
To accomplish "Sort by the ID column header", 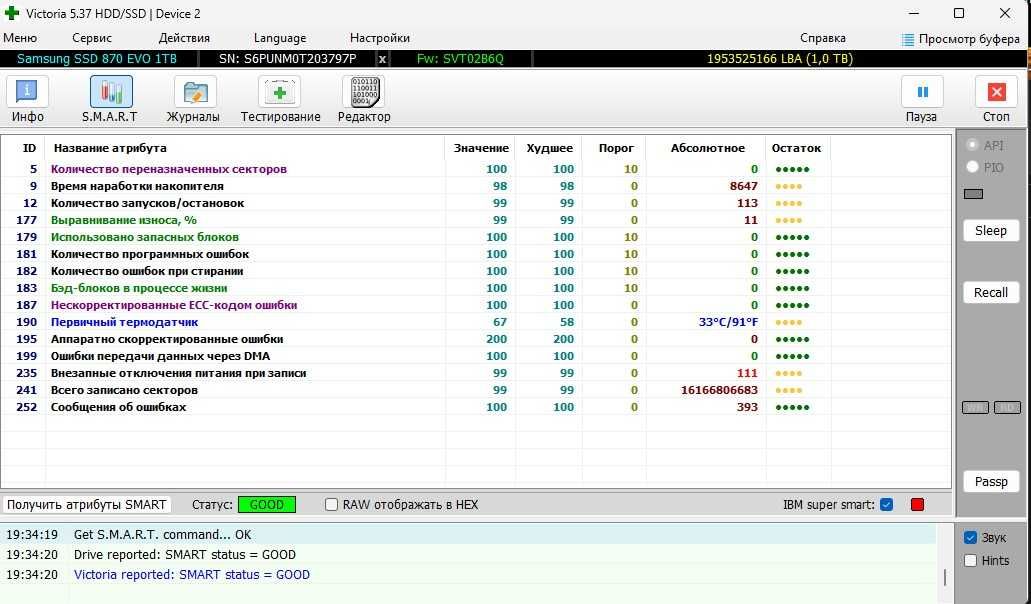I will point(29,148).
